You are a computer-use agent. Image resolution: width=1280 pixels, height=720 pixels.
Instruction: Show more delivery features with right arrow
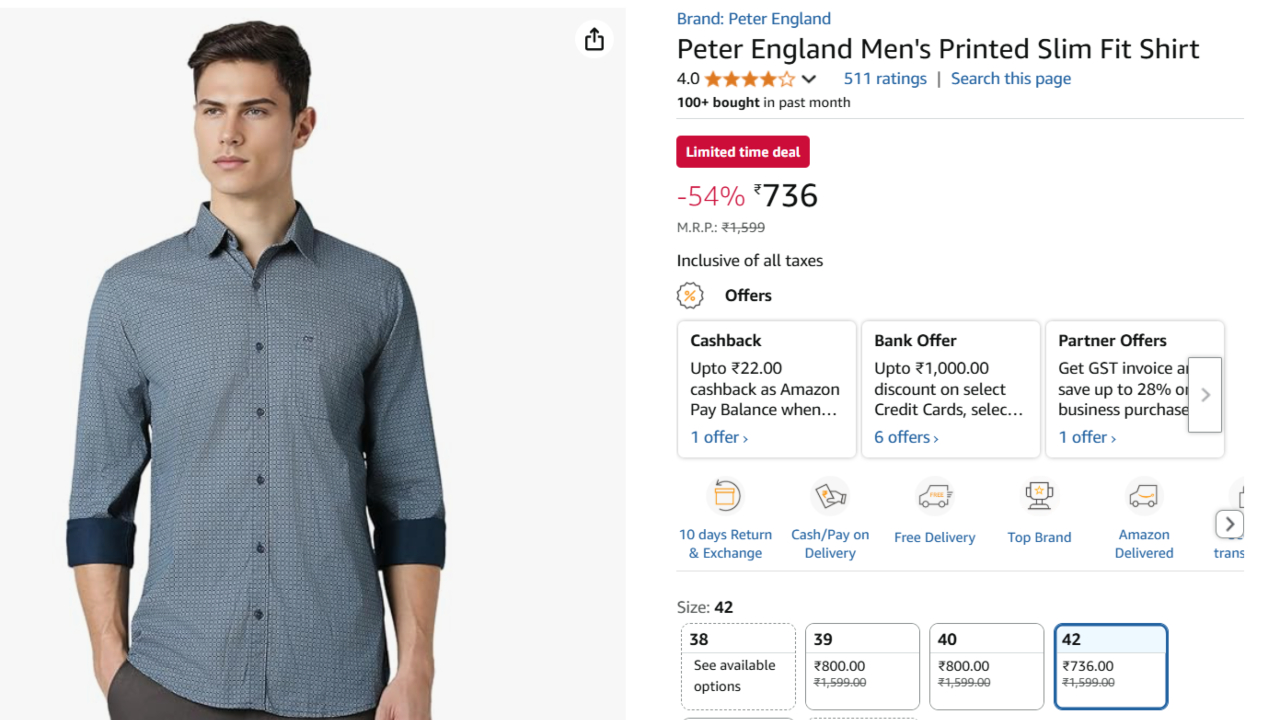click(x=1229, y=524)
